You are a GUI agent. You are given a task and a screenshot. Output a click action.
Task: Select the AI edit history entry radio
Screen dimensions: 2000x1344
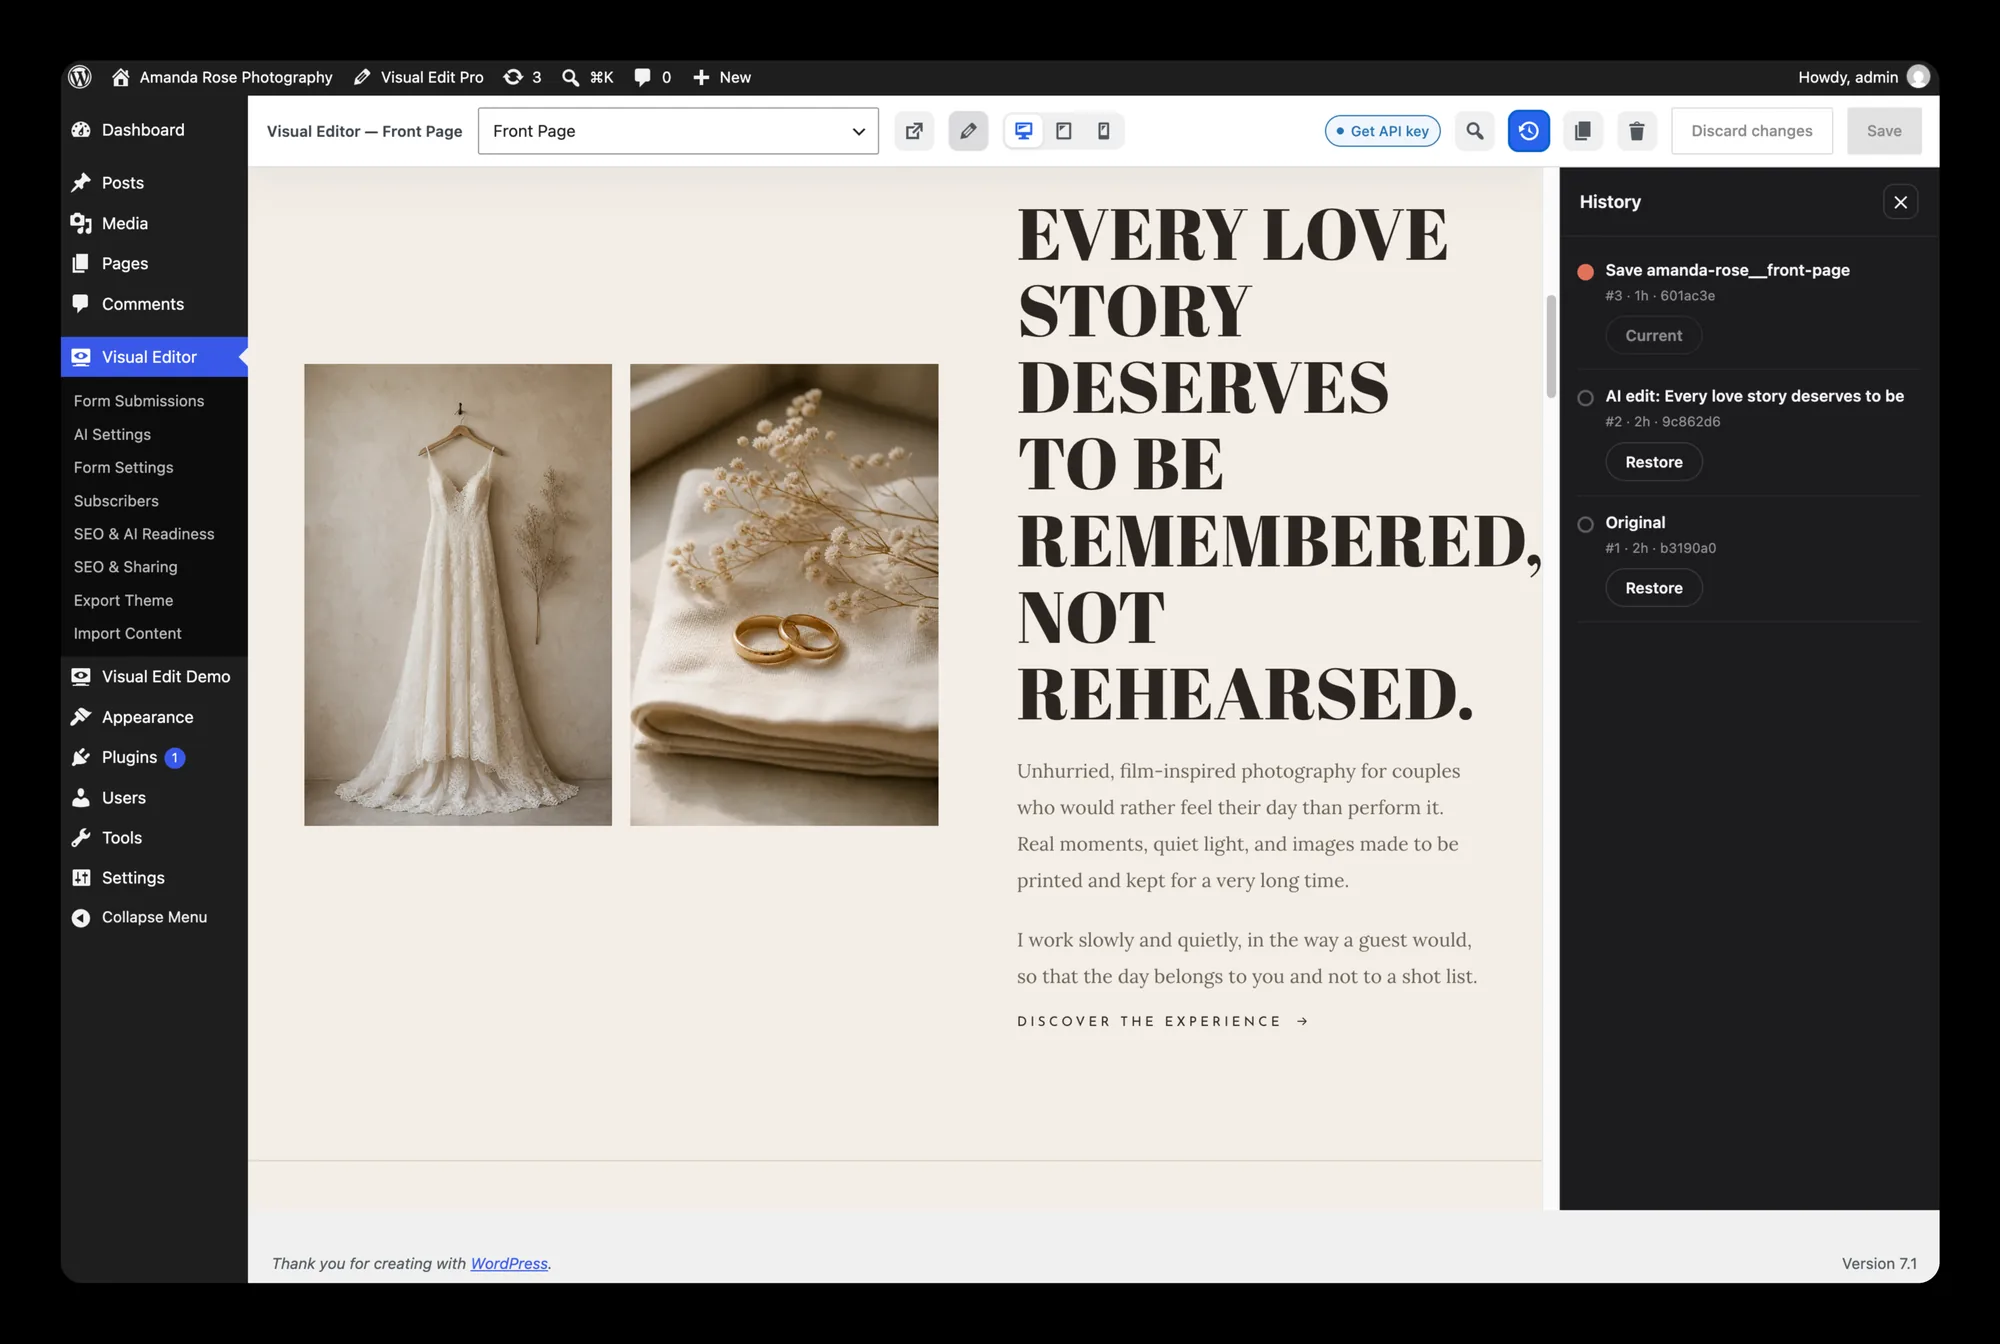point(1585,398)
